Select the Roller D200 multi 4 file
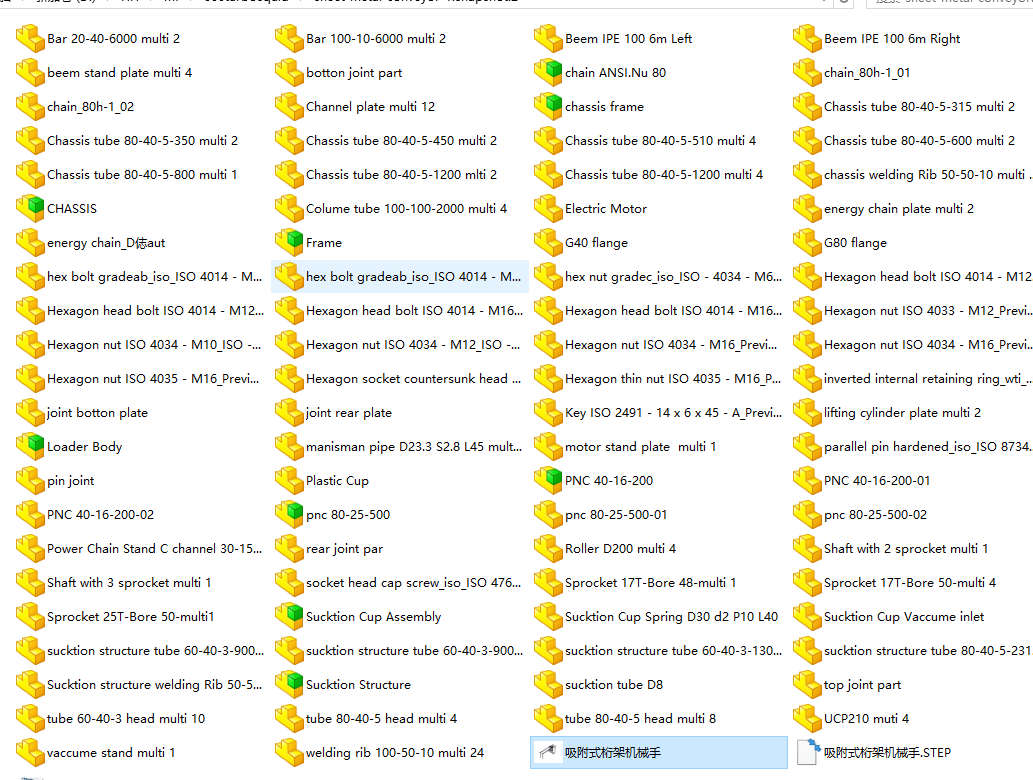Image resolution: width=1033 pixels, height=780 pixels. click(620, 549)
